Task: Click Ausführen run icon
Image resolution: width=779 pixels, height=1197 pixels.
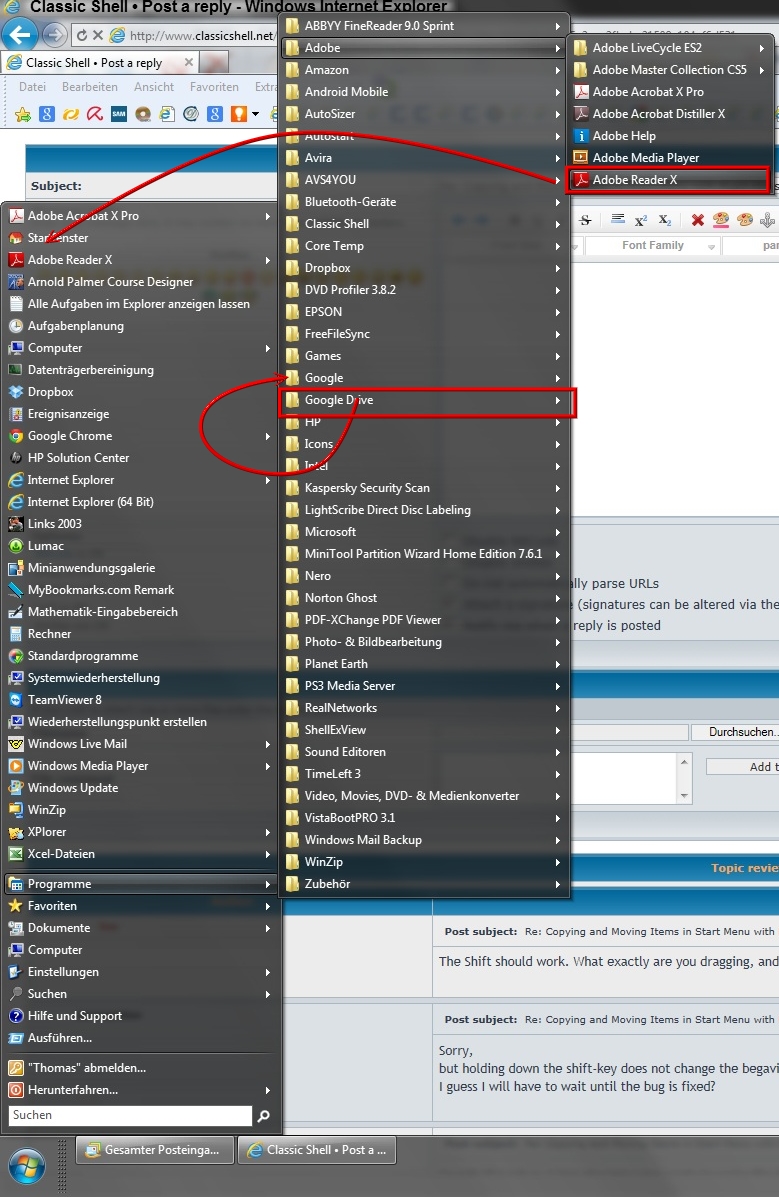Action: point(15,1038)
